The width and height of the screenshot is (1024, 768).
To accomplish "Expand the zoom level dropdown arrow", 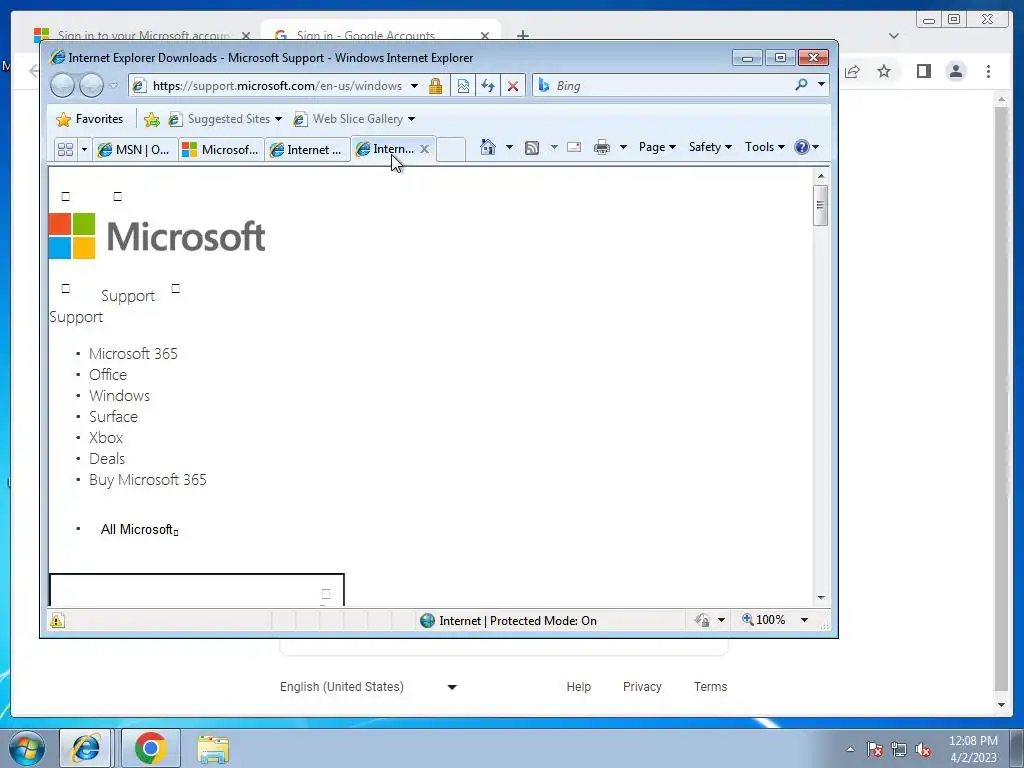I will click(x=805, y=620).
